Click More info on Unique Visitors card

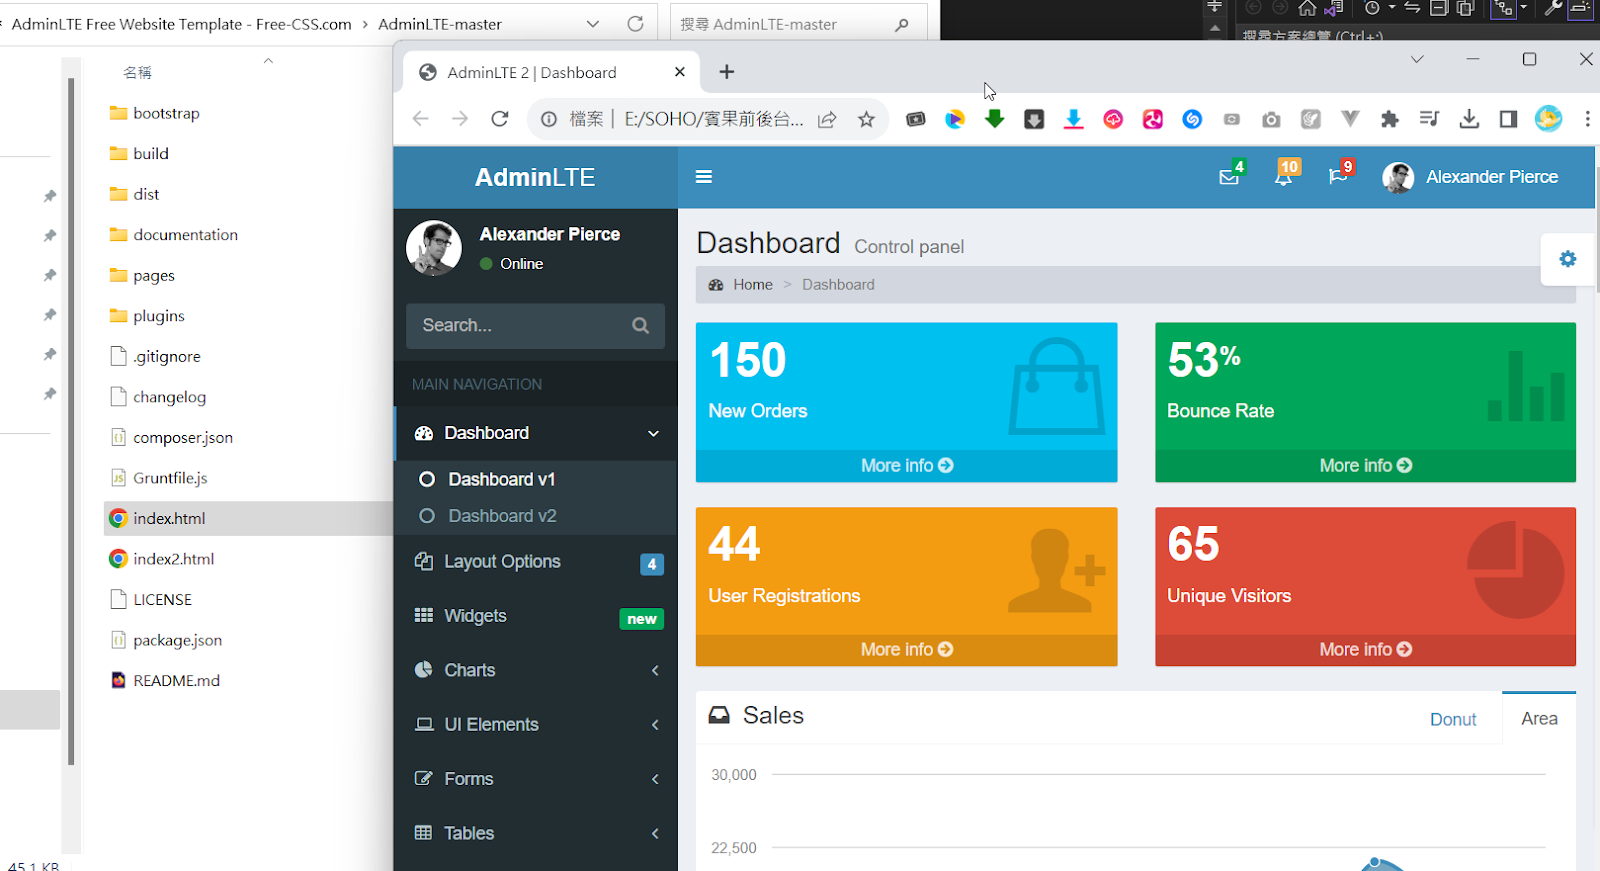pyautogui.click(x=1365, y=650)
